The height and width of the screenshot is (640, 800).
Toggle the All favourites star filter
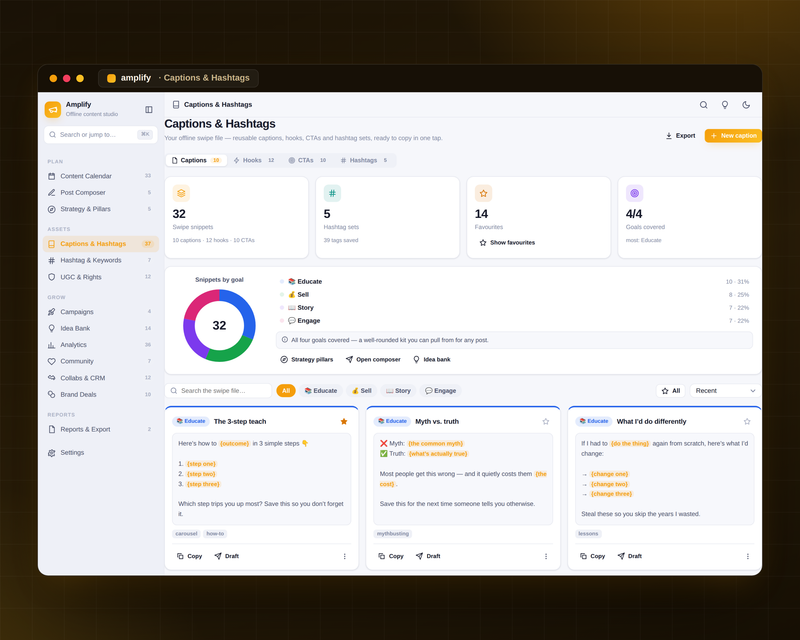pos(670,391)
